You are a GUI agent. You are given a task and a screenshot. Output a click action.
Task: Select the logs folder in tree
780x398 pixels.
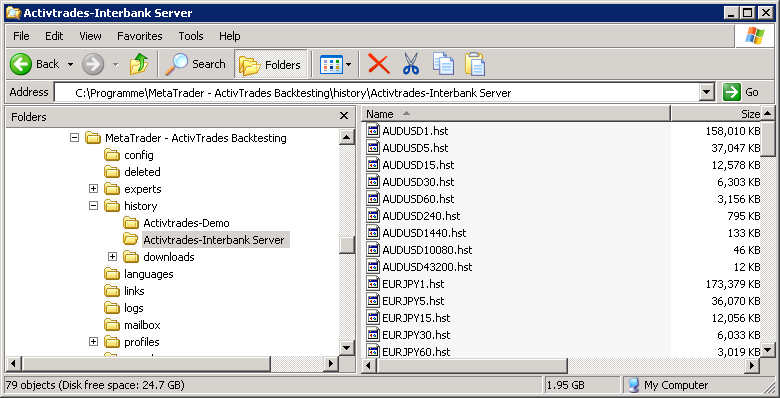(x=124, y=308)
